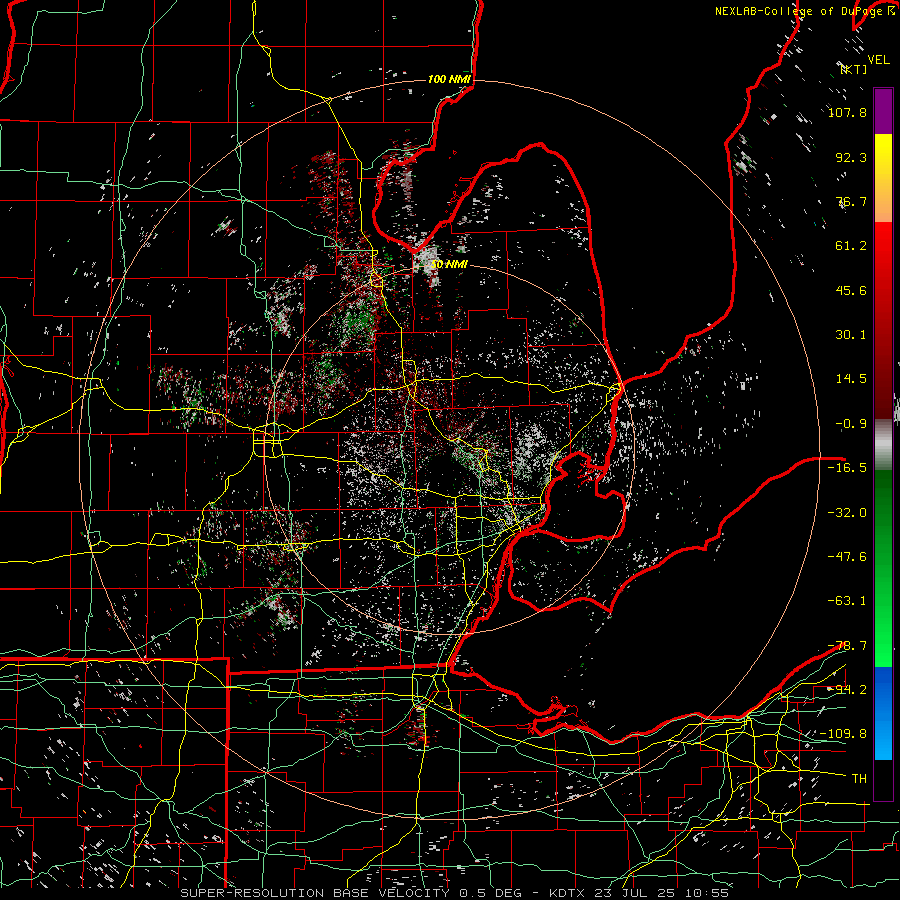The width and height of the screenshot is (900, 900).
Task: Select the -0.9 value on velocity scale
Action: tap(851, 424)
